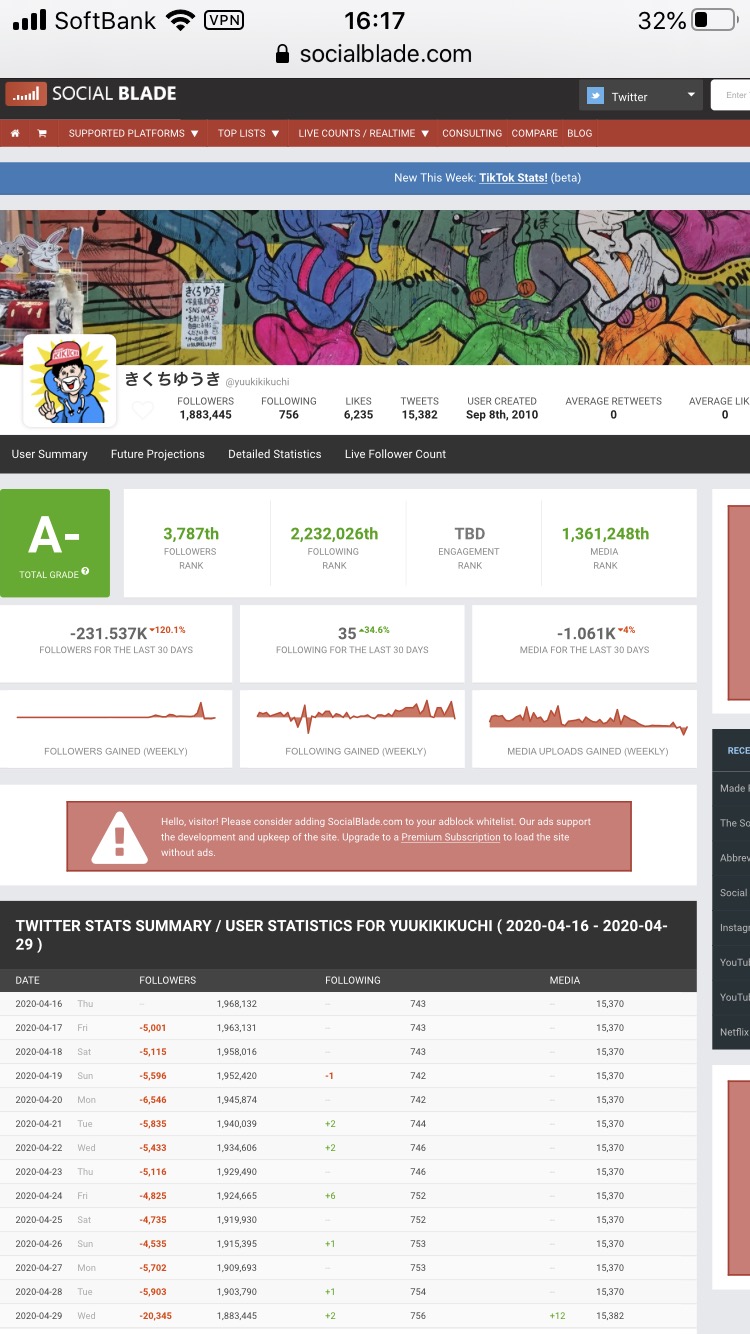Open the Blog menu item

pyautogui.click(x=580, y=133)
